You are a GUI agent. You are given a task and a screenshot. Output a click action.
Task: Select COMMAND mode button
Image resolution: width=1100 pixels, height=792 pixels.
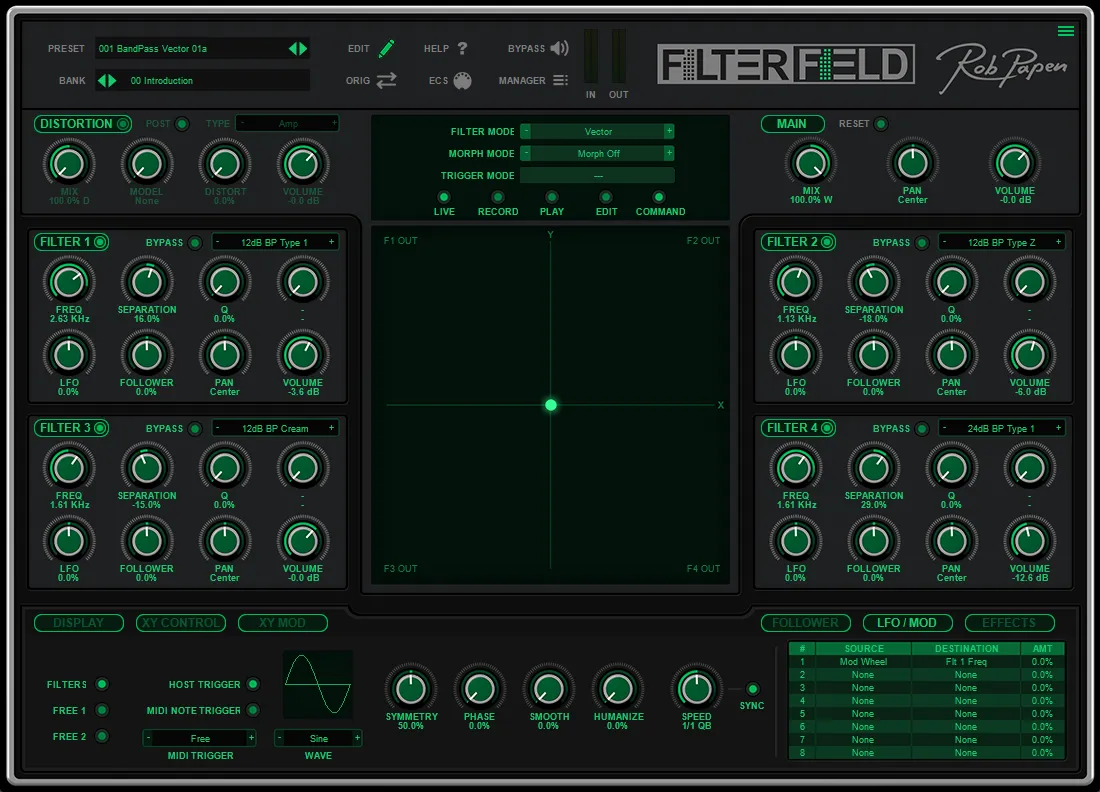click(x=659, y=197)
